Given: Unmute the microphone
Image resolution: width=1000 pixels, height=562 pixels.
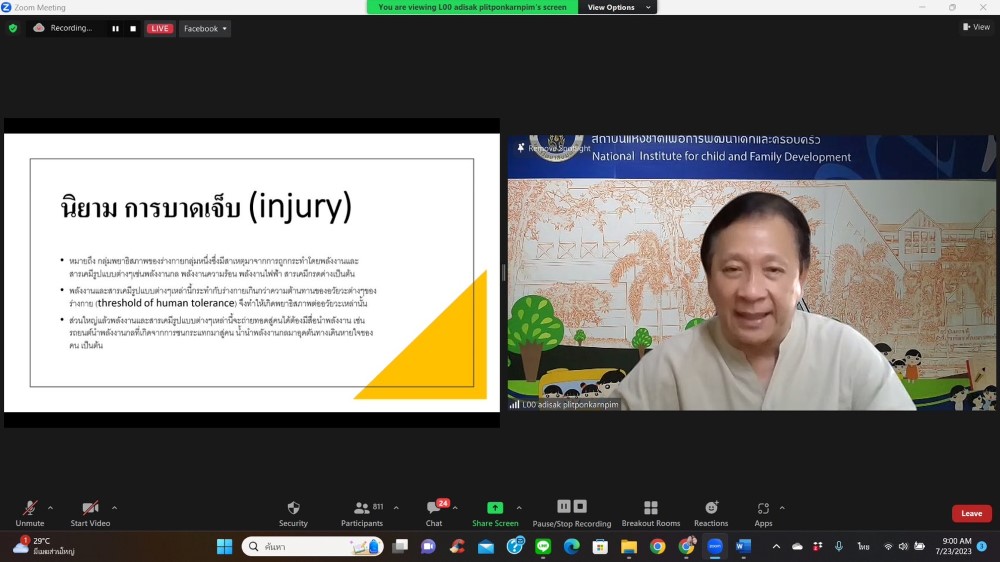Looking at the screenshot, I should 29,510.
